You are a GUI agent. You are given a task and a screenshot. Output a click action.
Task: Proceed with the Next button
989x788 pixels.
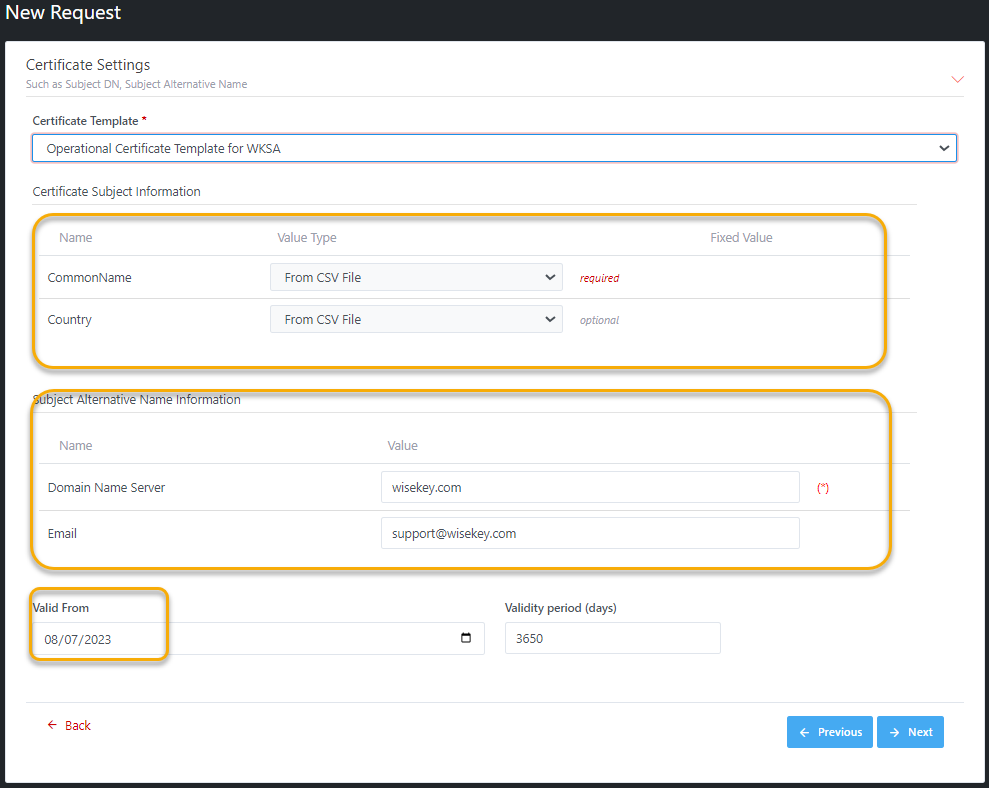910,732
